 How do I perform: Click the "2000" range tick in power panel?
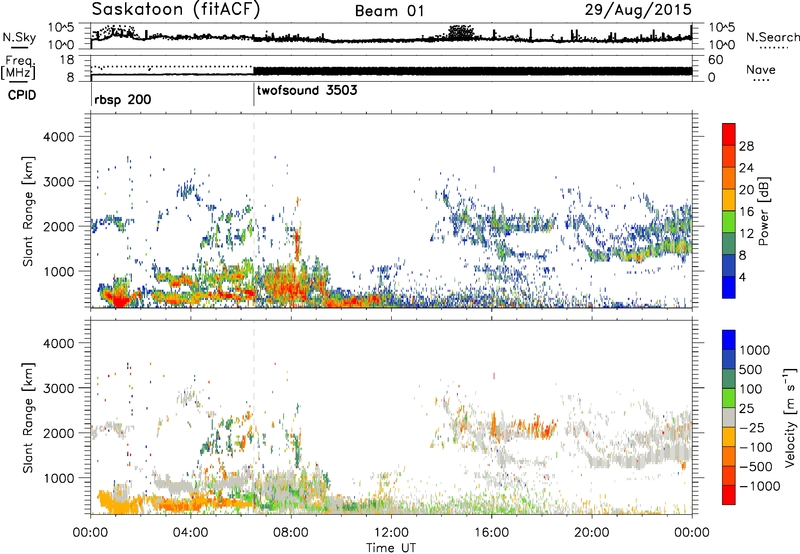58,226
